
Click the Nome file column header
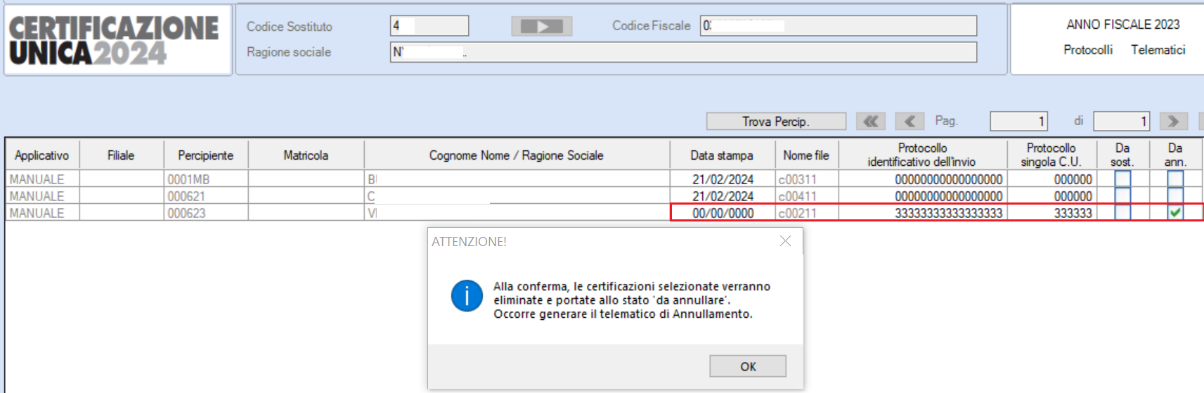[806, 155]
